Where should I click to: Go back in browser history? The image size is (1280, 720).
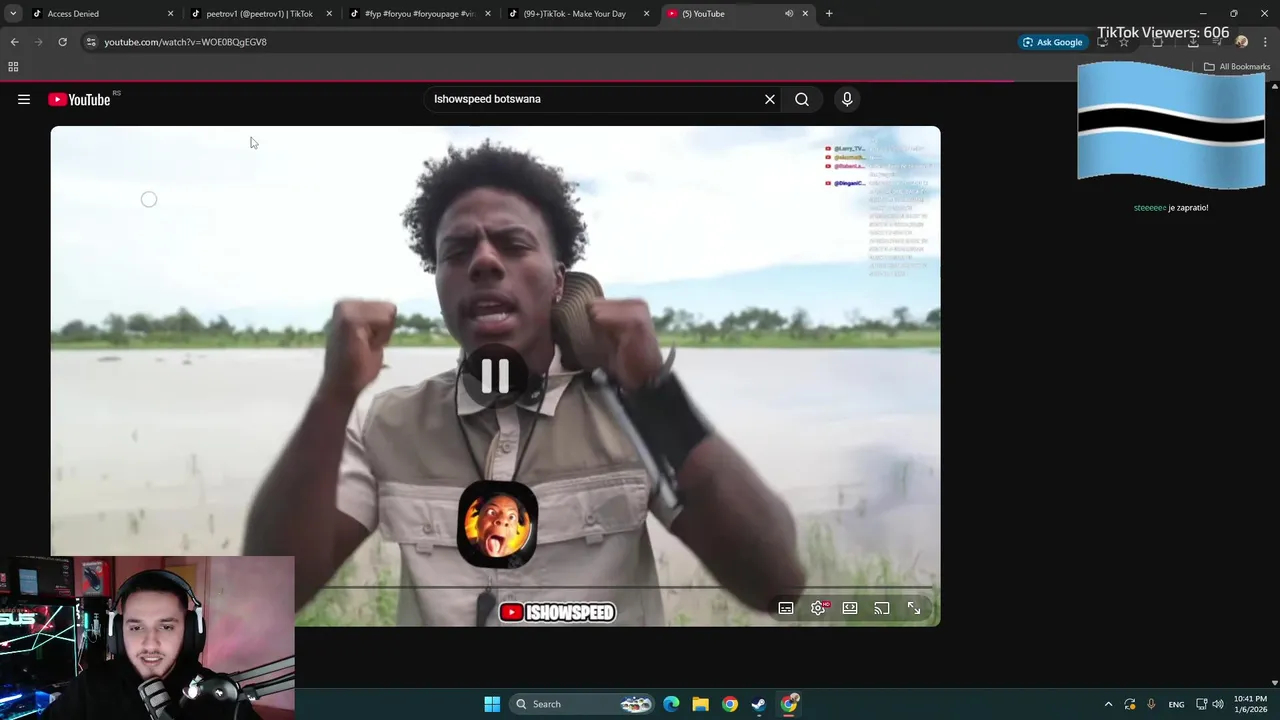point(14,42)
